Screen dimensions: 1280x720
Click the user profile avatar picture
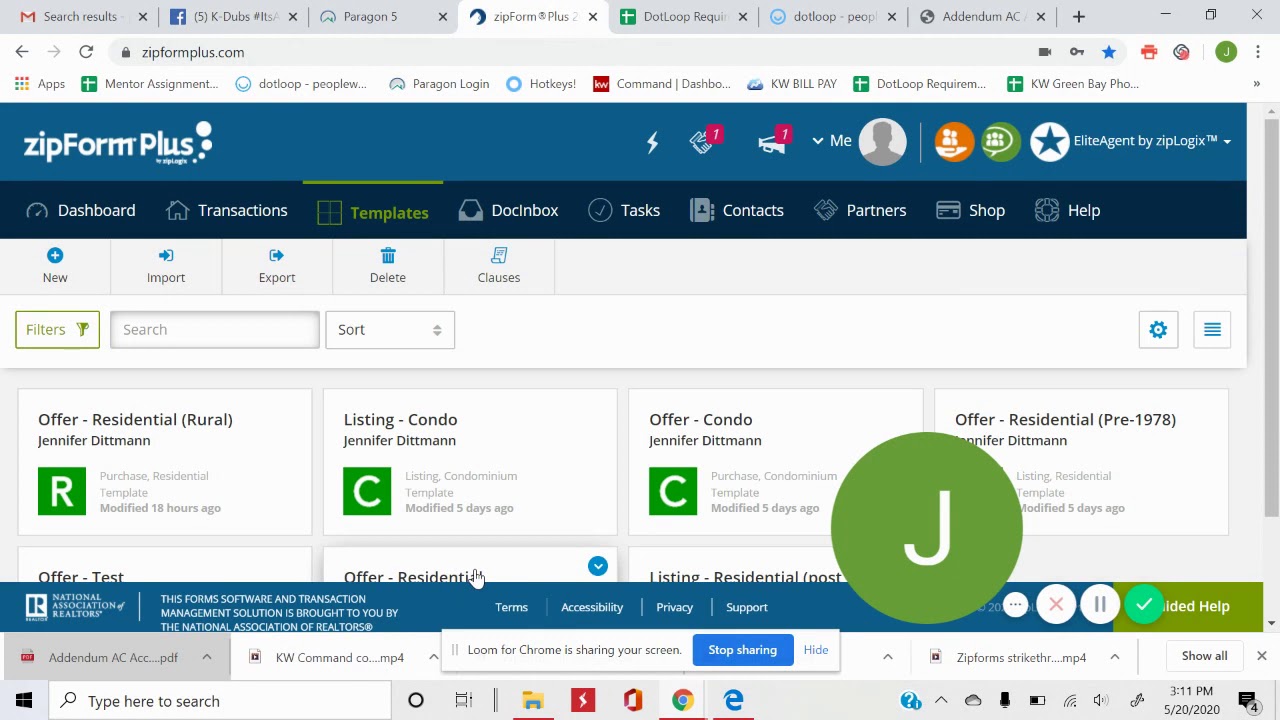click(x=882, y=141)
